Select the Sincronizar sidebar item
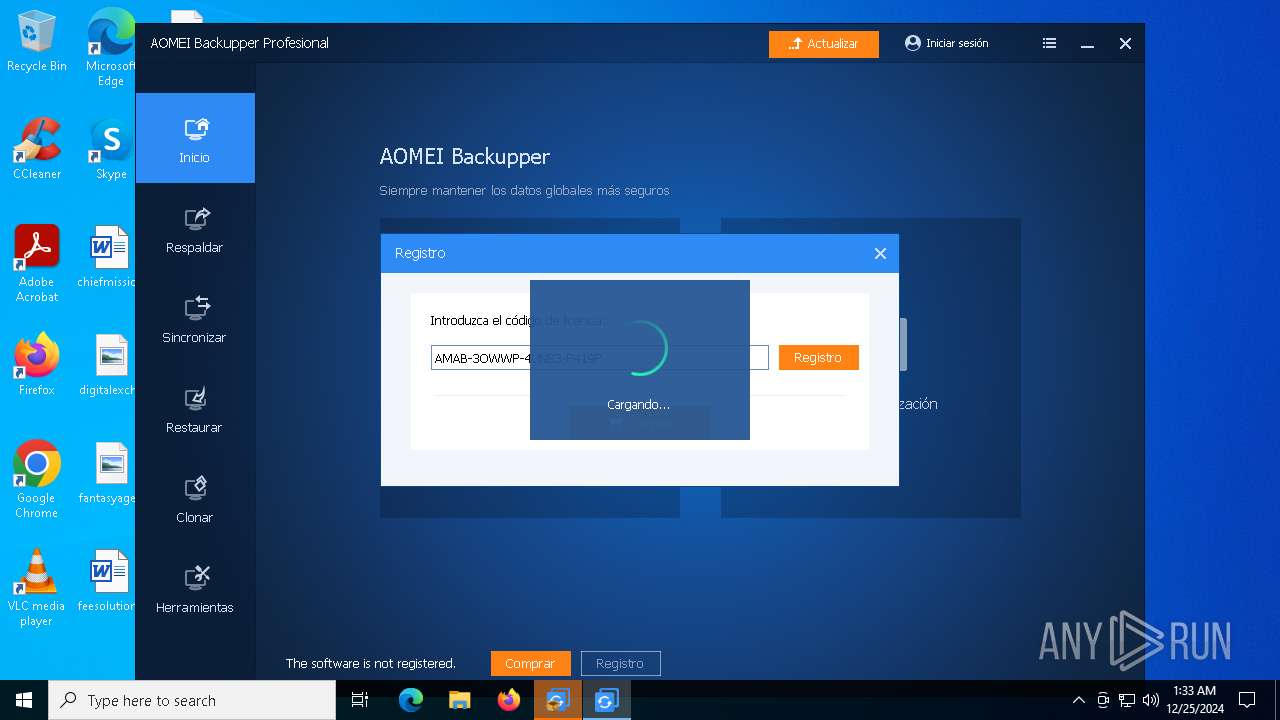Screen dimensions: 1280x720 click(x=195, y=318)
